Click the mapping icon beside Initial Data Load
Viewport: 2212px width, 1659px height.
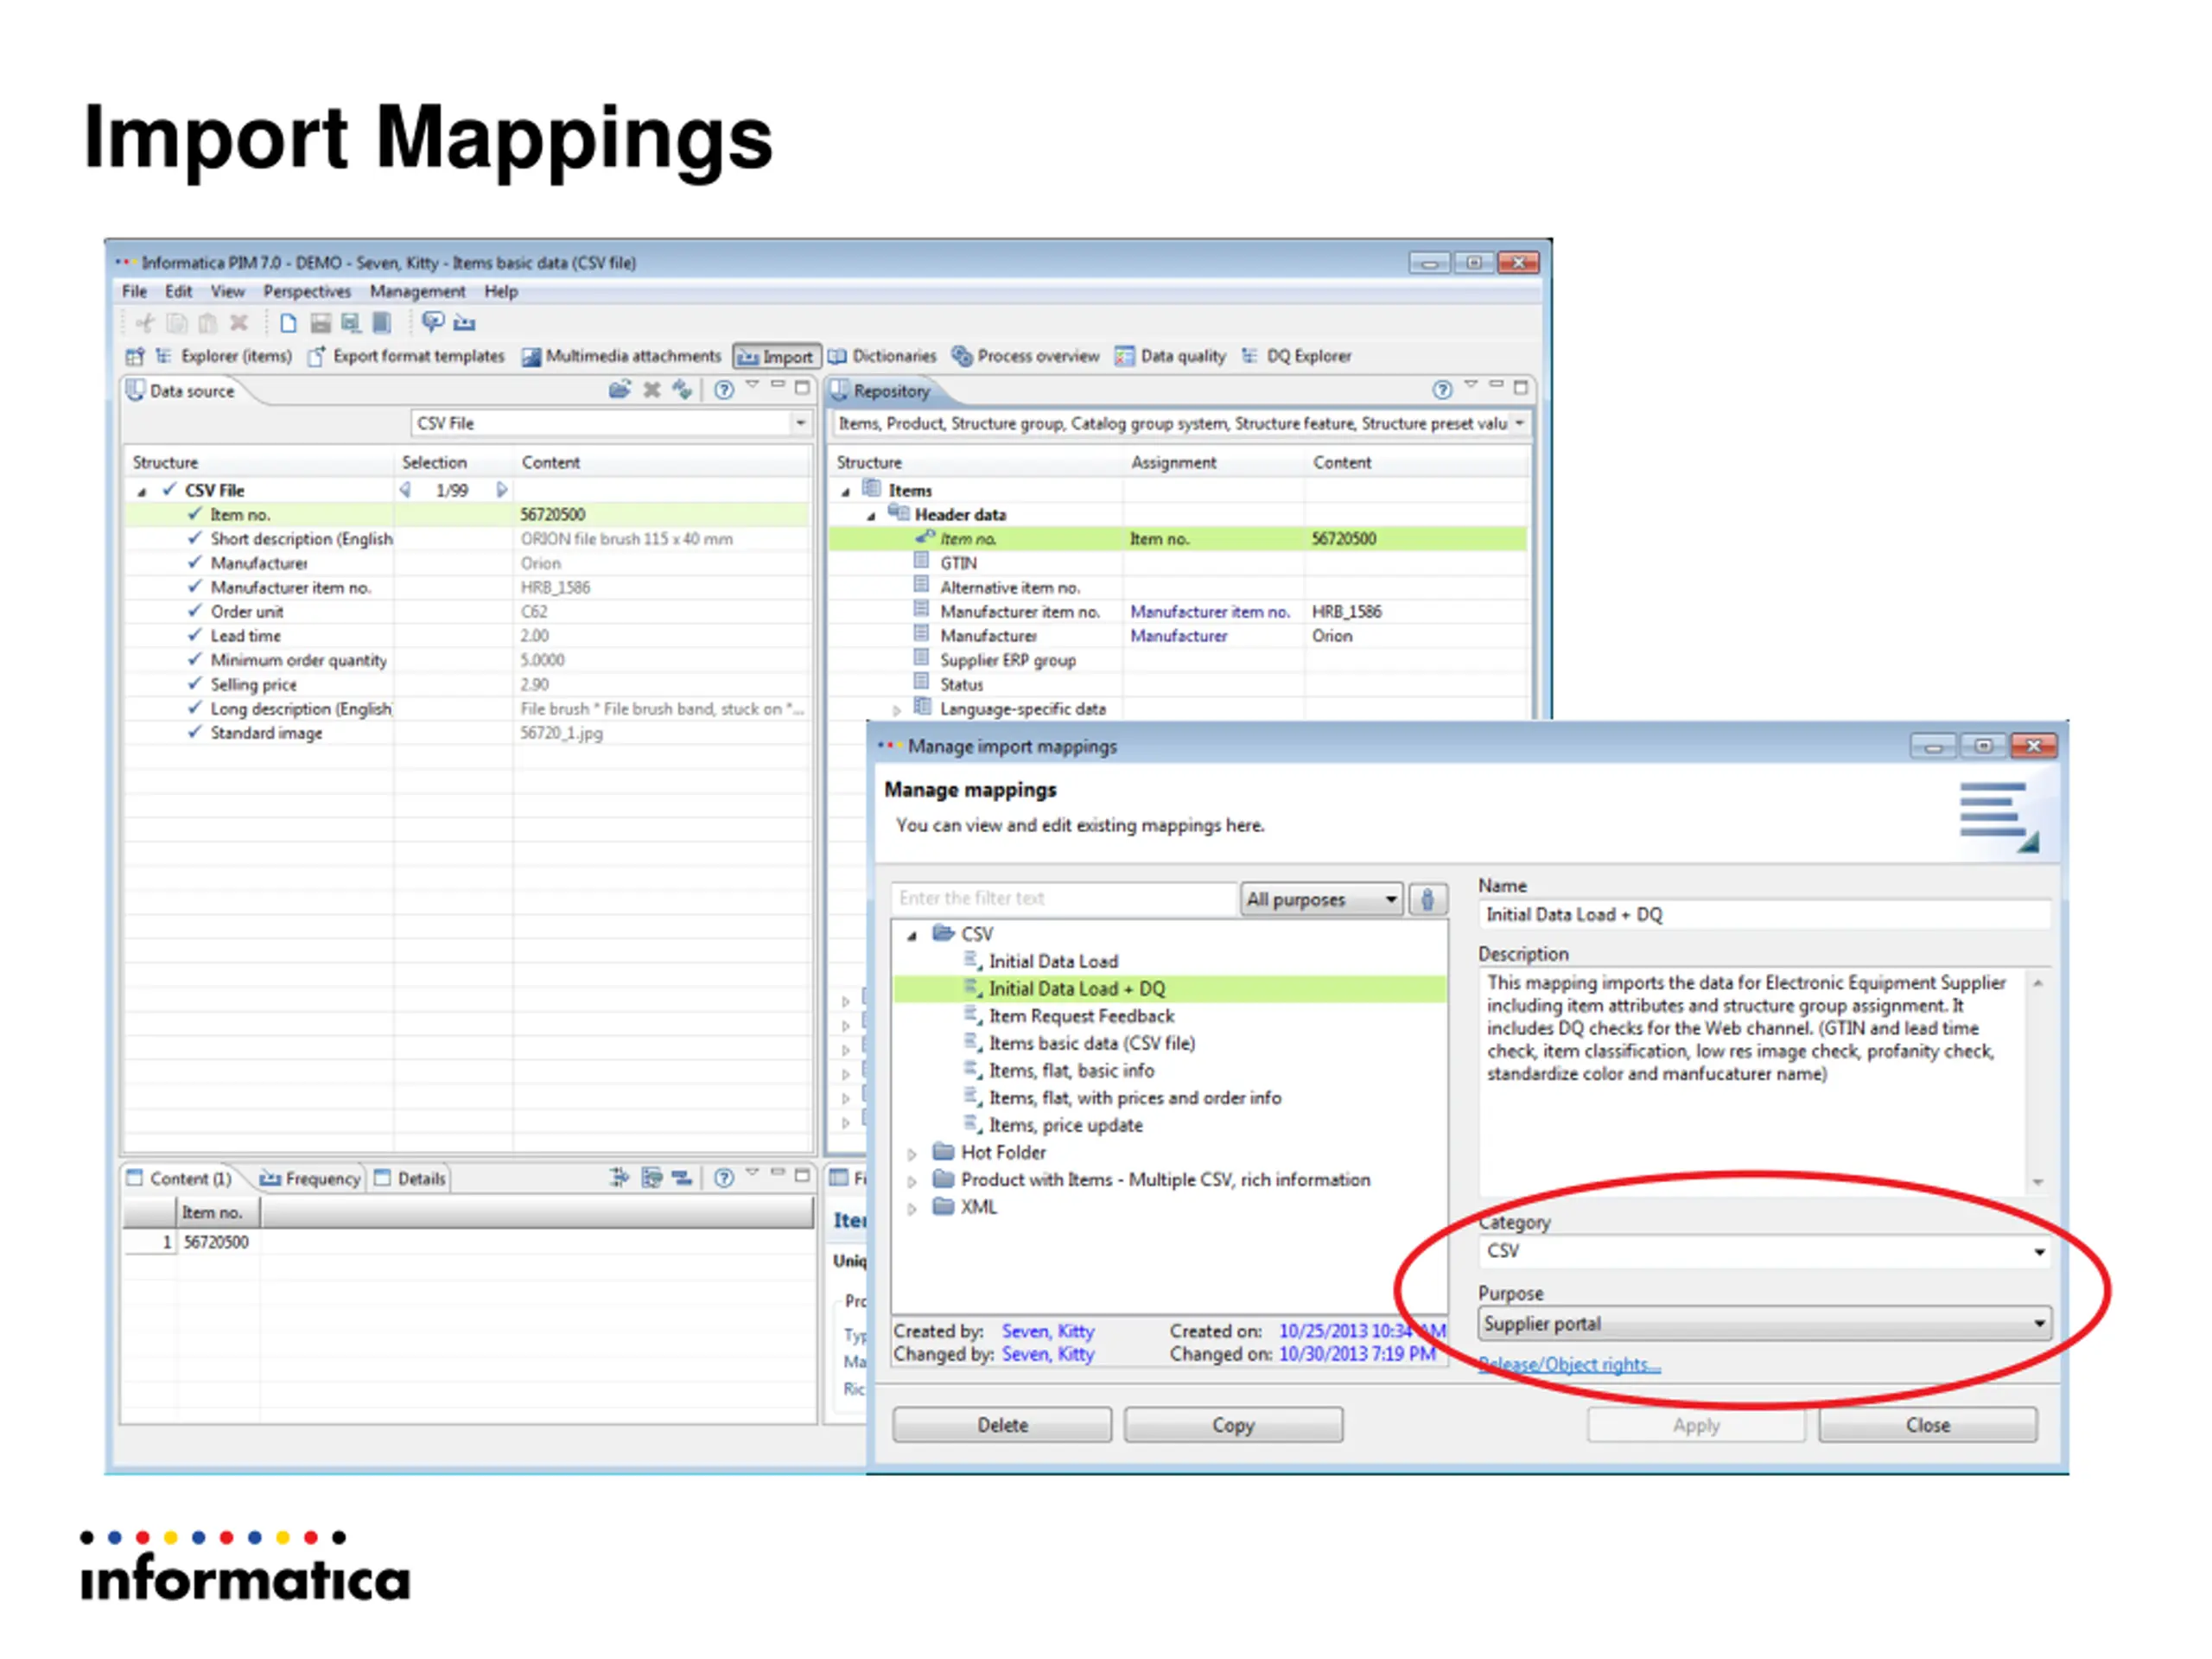pos(972,961)
